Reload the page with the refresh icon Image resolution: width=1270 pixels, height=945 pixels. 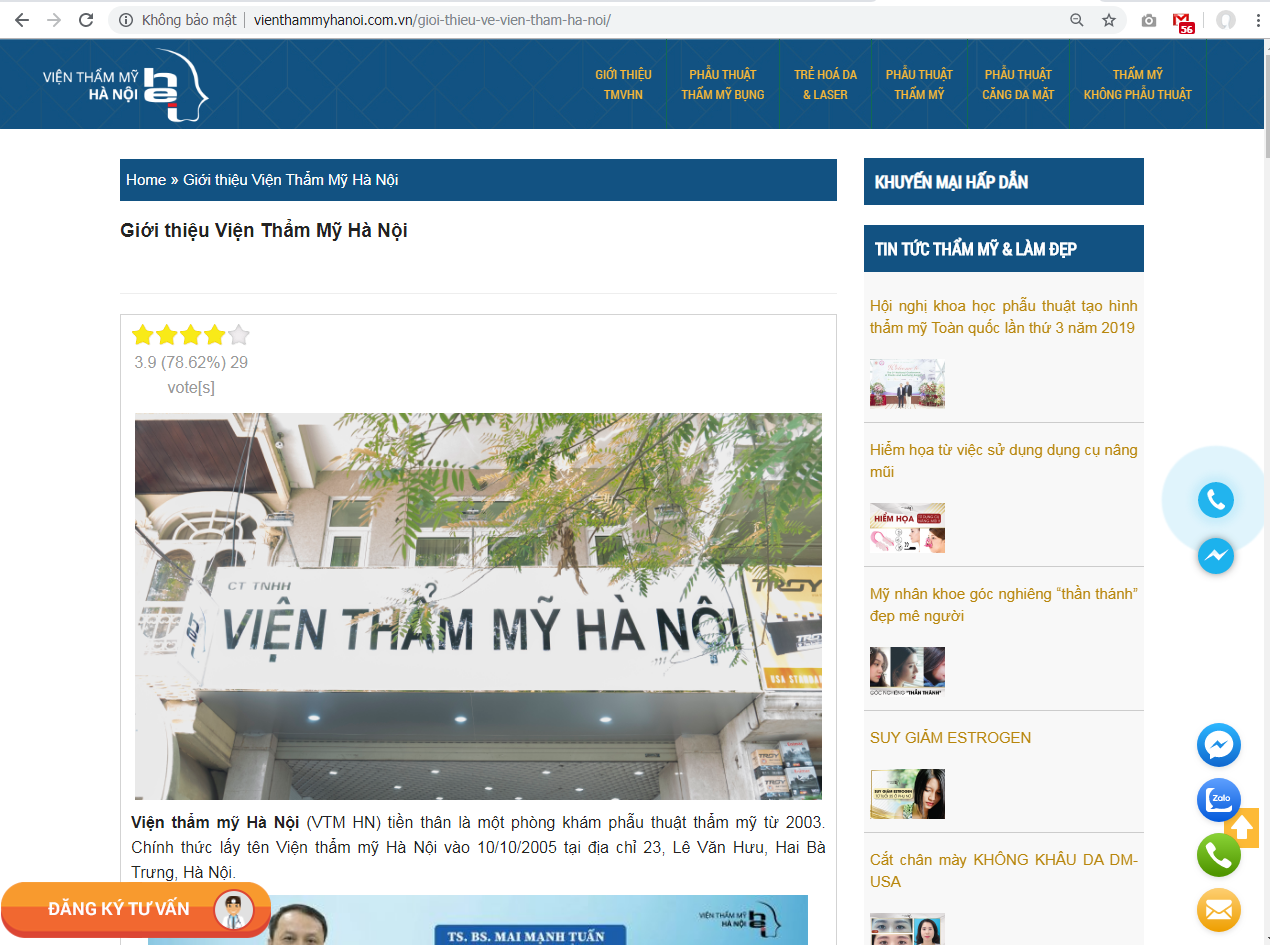pos(86,20)
